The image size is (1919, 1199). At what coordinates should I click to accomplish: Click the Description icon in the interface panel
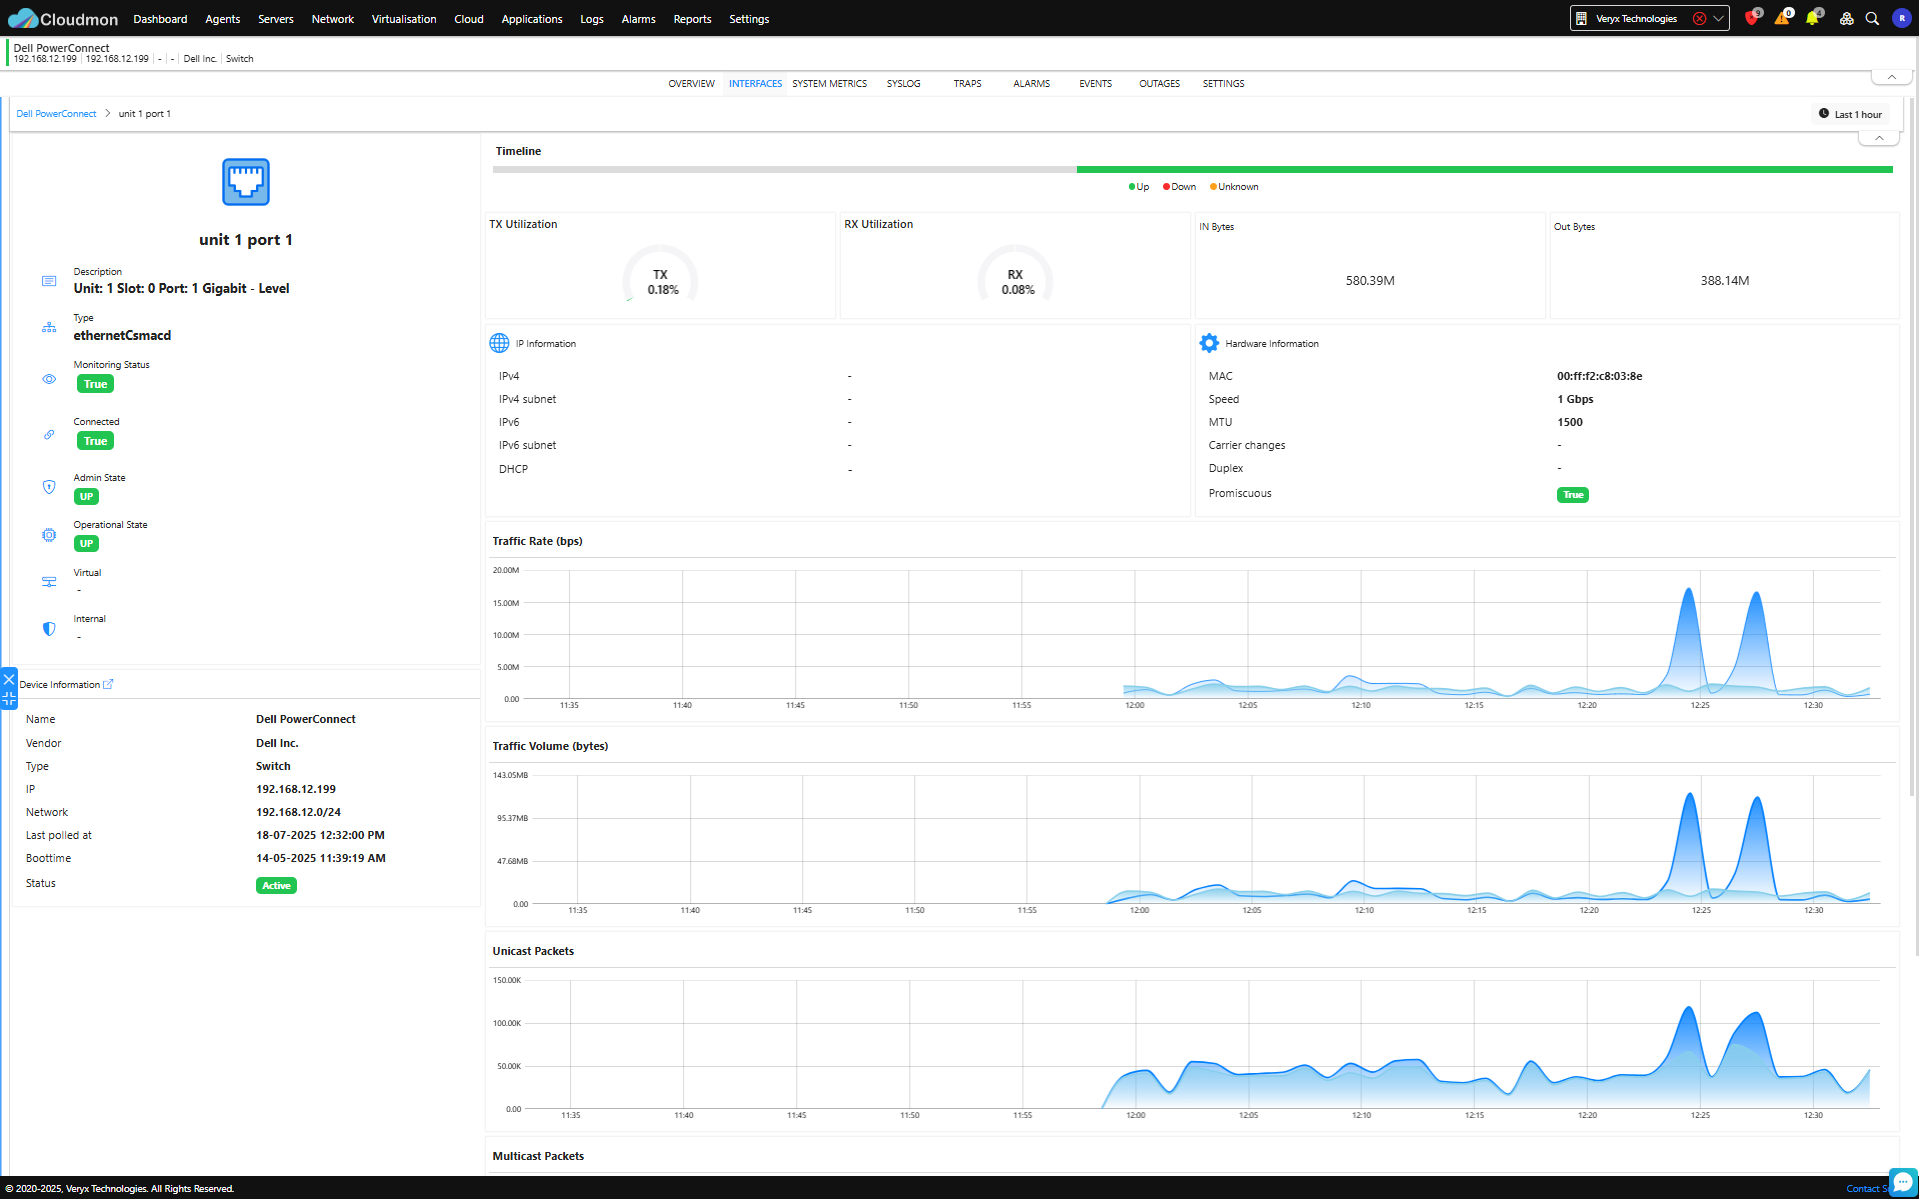[49, 281]
